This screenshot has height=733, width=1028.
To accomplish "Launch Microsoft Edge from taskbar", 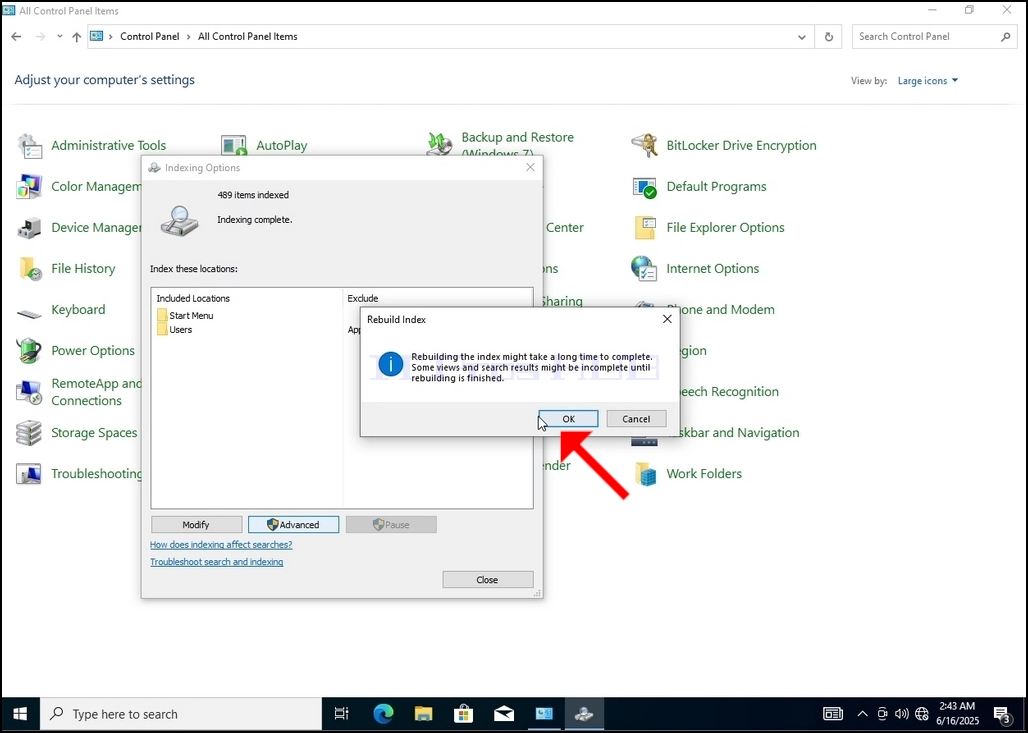I will coord(383,714).
